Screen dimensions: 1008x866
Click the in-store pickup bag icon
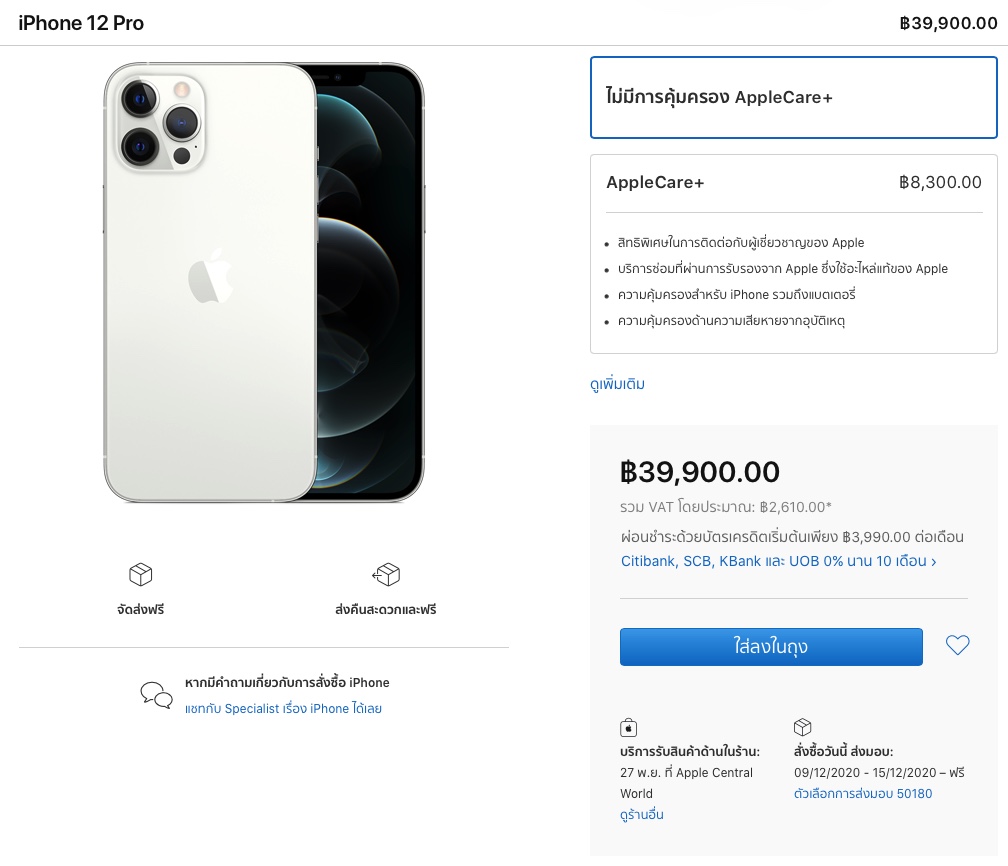(x=629, y=727)
